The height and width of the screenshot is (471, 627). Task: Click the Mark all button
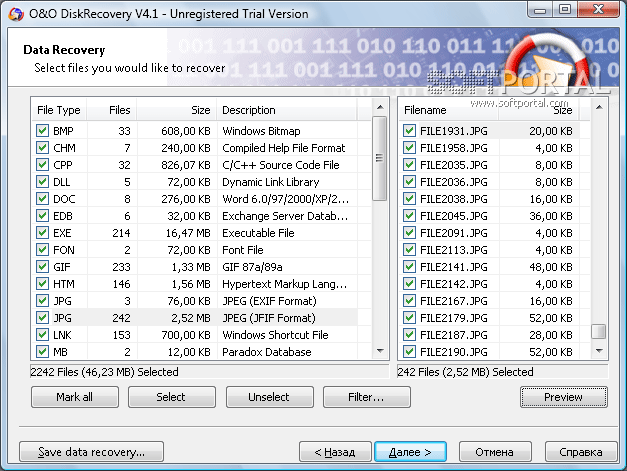tap(75, 397)
